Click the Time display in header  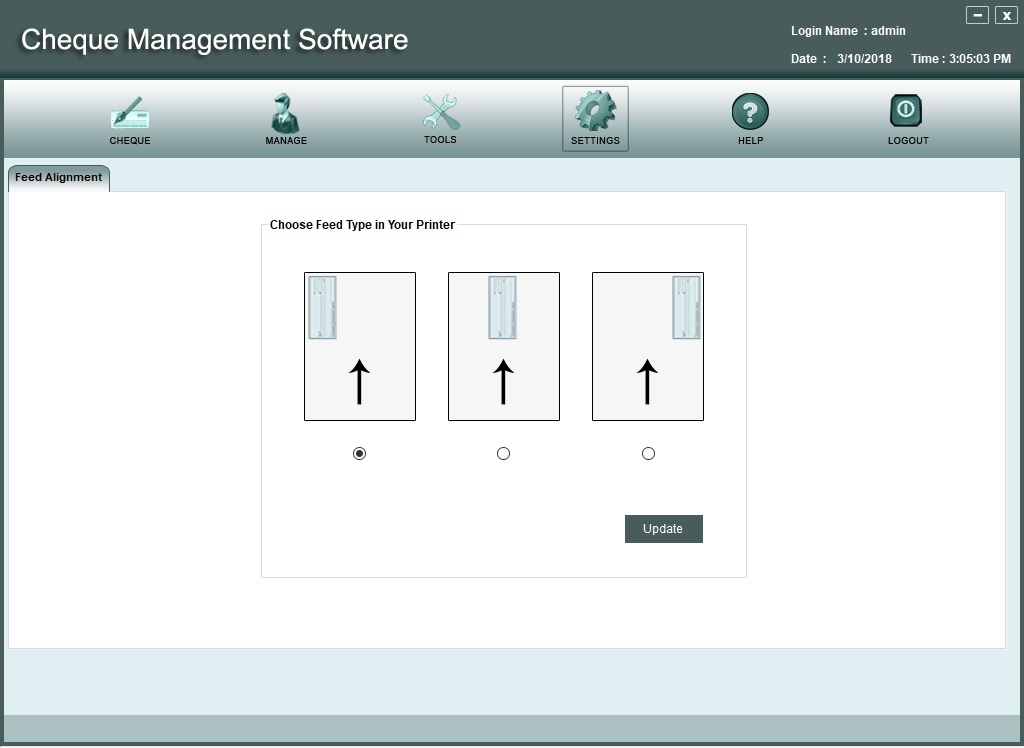coord(960,59)
